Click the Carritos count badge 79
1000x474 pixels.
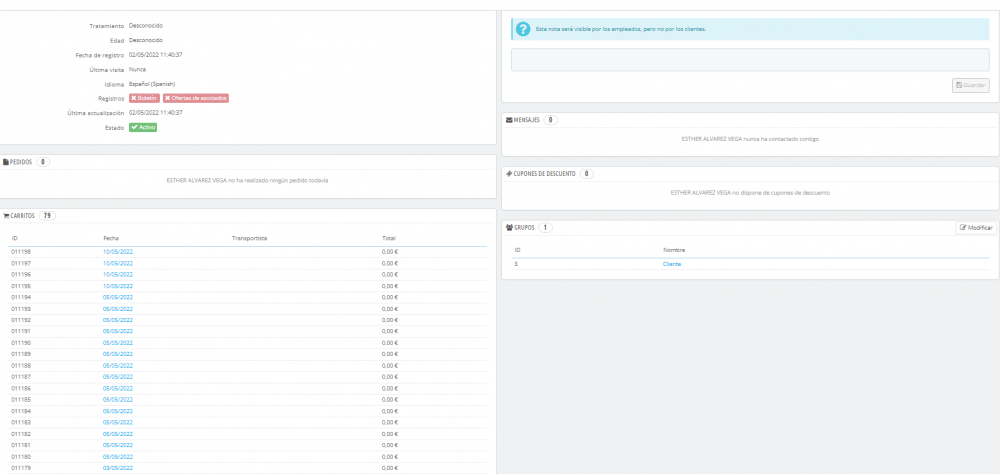pos(47,216)
